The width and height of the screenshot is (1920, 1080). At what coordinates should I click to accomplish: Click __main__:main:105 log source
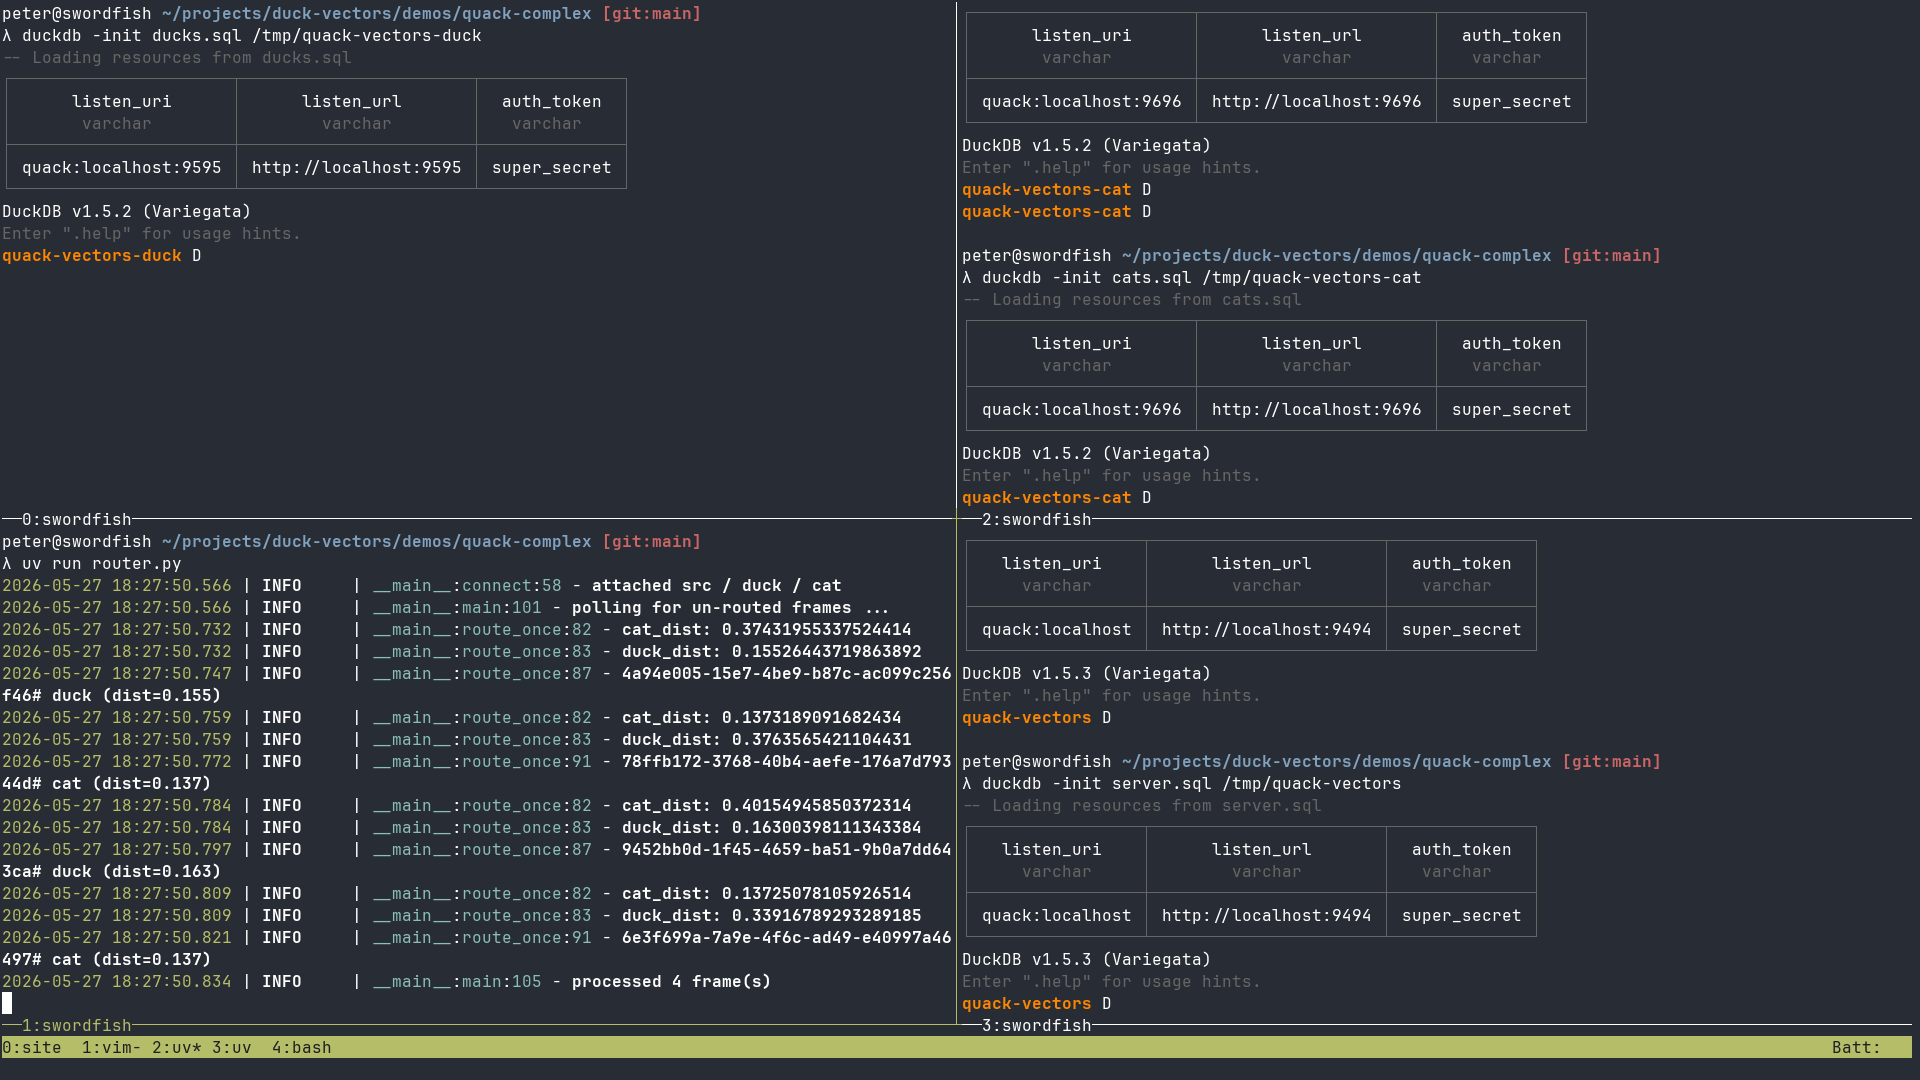point(457,981)
